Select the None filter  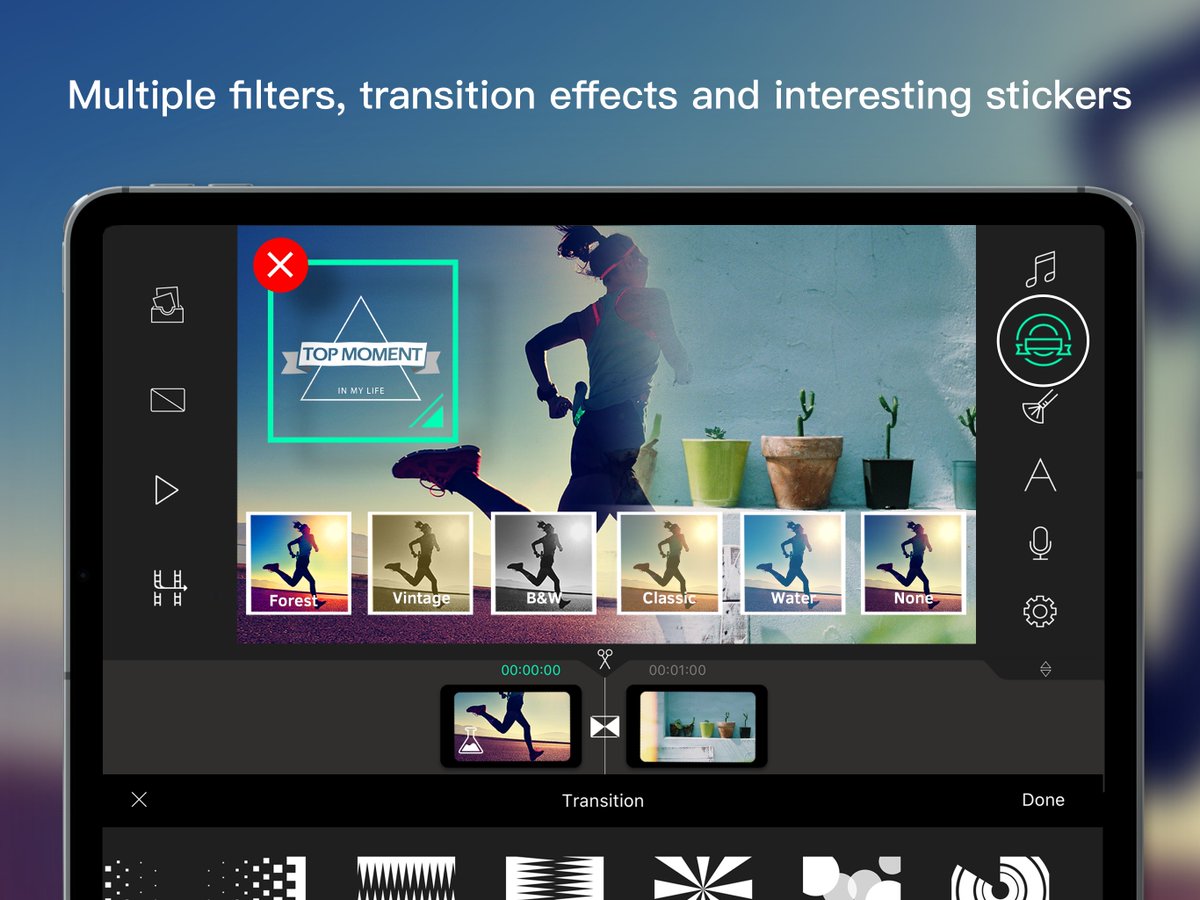click(x=913, y=563)
